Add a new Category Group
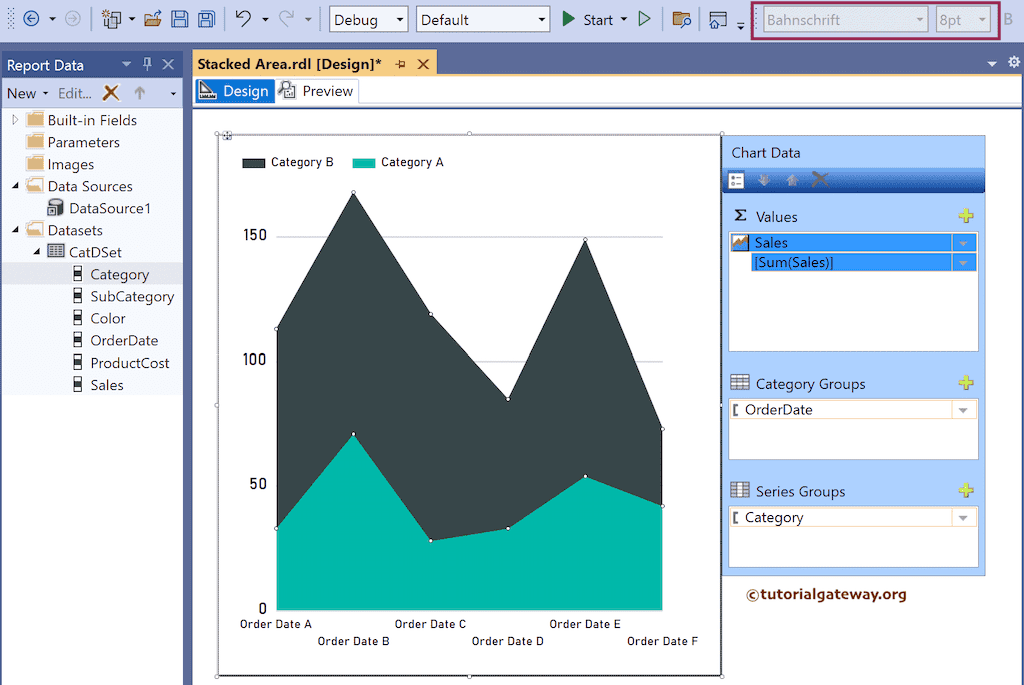Viewport: 1024px width, 685px height. click(x=965, y=383)
